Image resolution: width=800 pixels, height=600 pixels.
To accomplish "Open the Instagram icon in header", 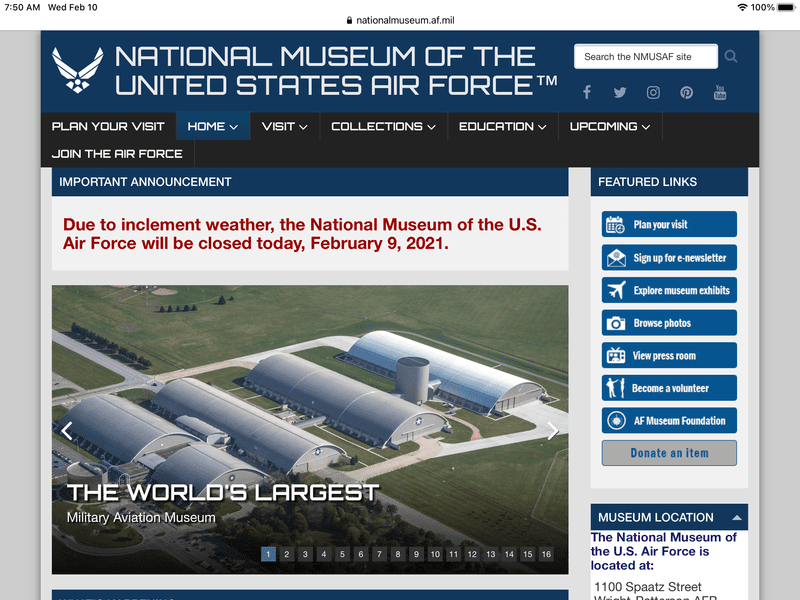I will pos(653,92).
